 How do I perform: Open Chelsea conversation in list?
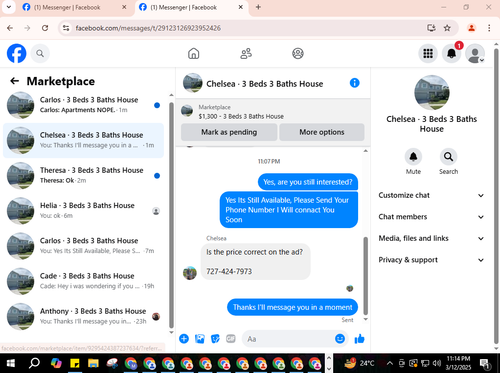(x=83, y=140)
